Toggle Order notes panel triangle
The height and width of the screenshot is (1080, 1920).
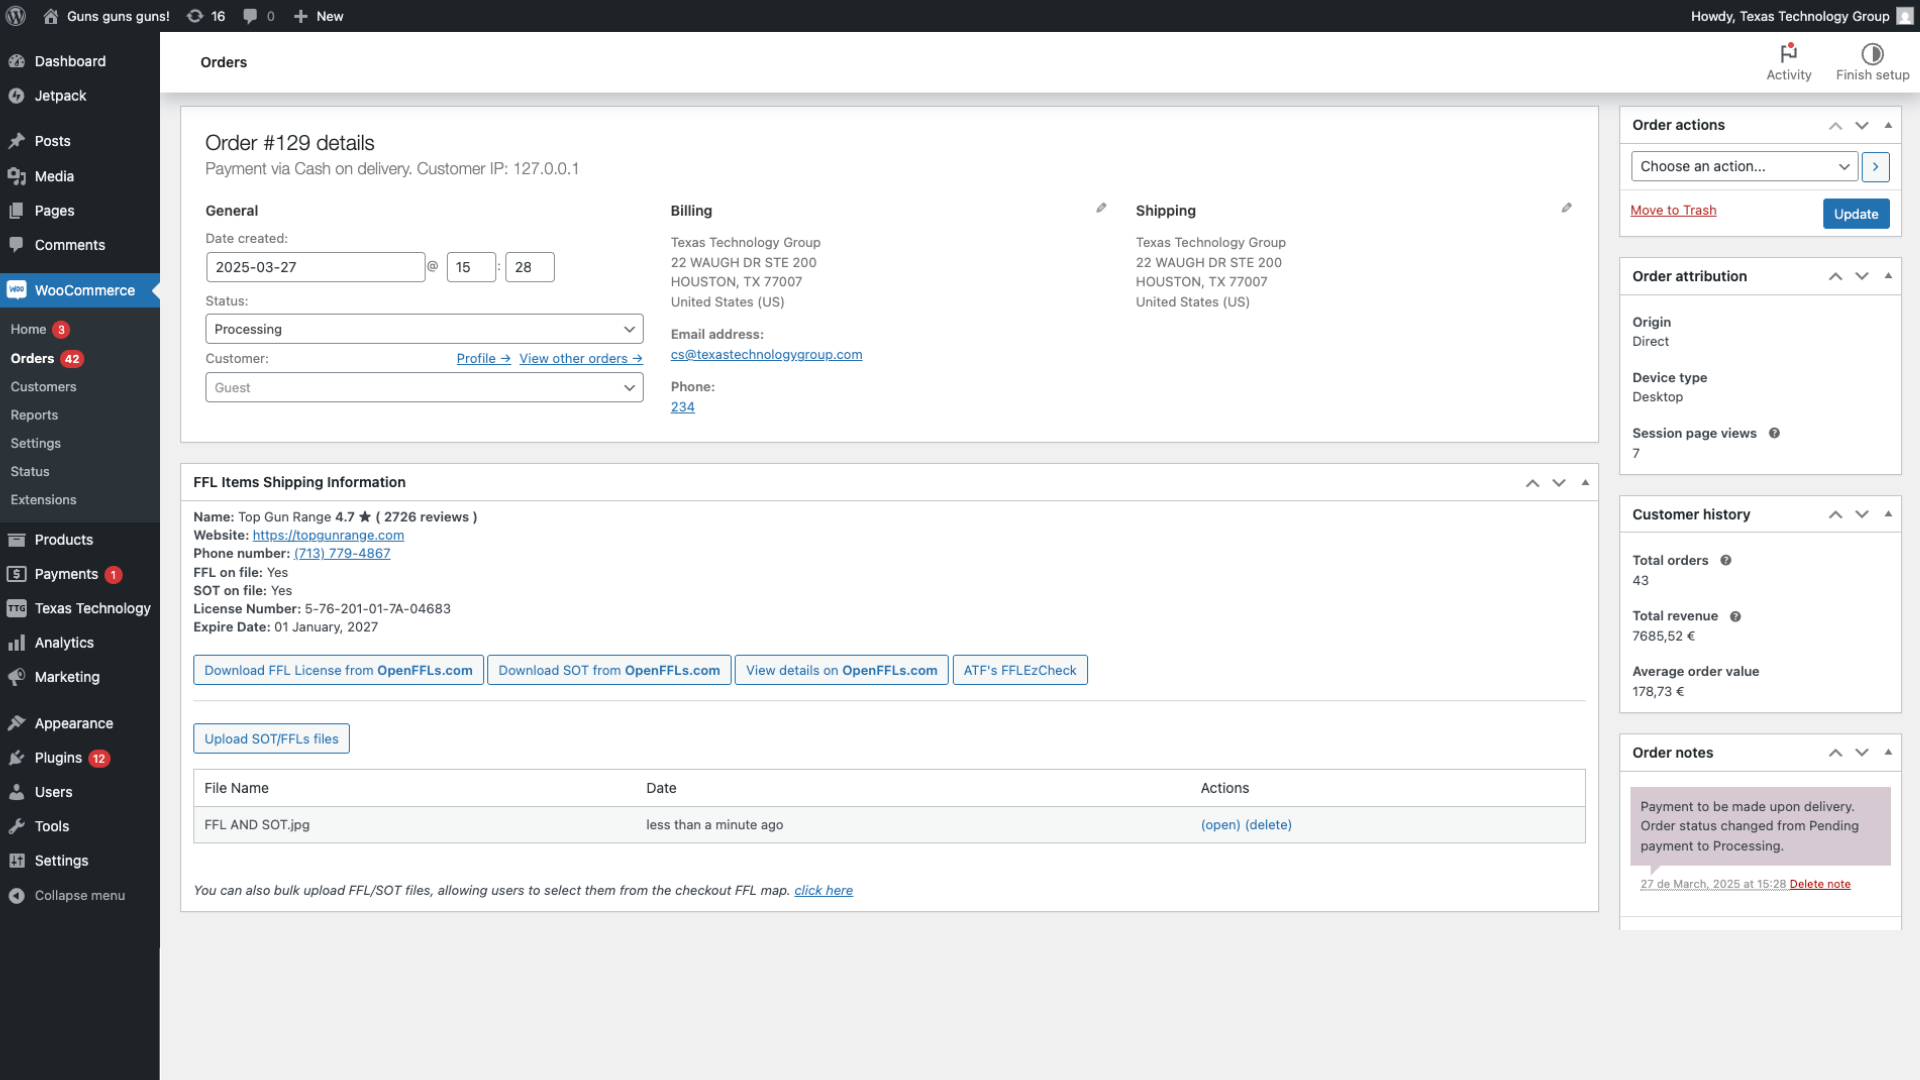coord(1888,752)
